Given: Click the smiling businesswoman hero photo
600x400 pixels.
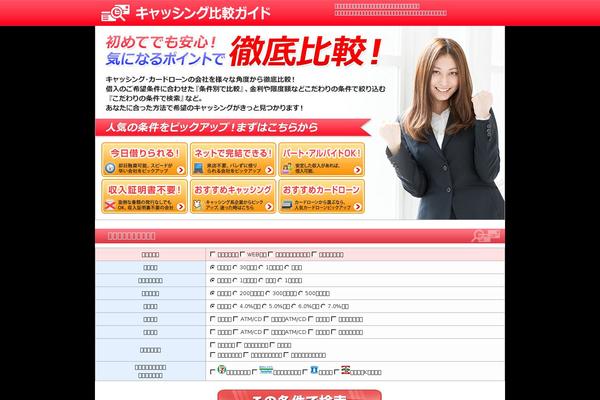Looking at the screenshot, I should point(444,128).
